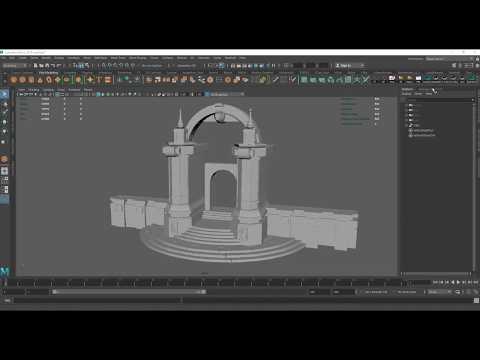Click Play Forwards playback button
This screenshot has width=480, height=360.
click(x=458, y=282)
